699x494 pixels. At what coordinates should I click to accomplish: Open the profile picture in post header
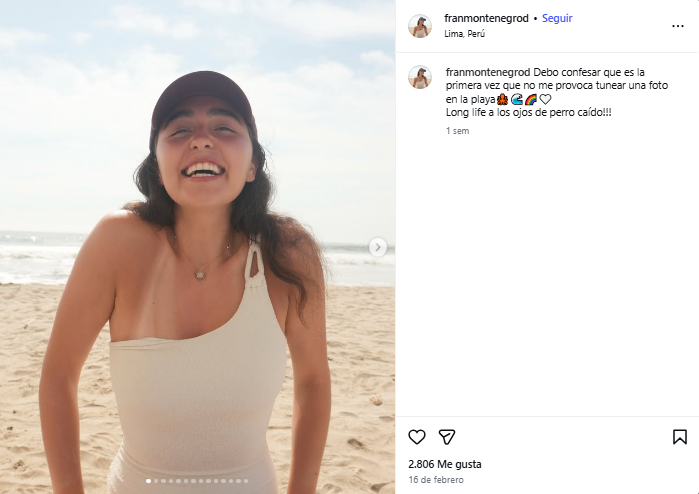tap(420, 26)
